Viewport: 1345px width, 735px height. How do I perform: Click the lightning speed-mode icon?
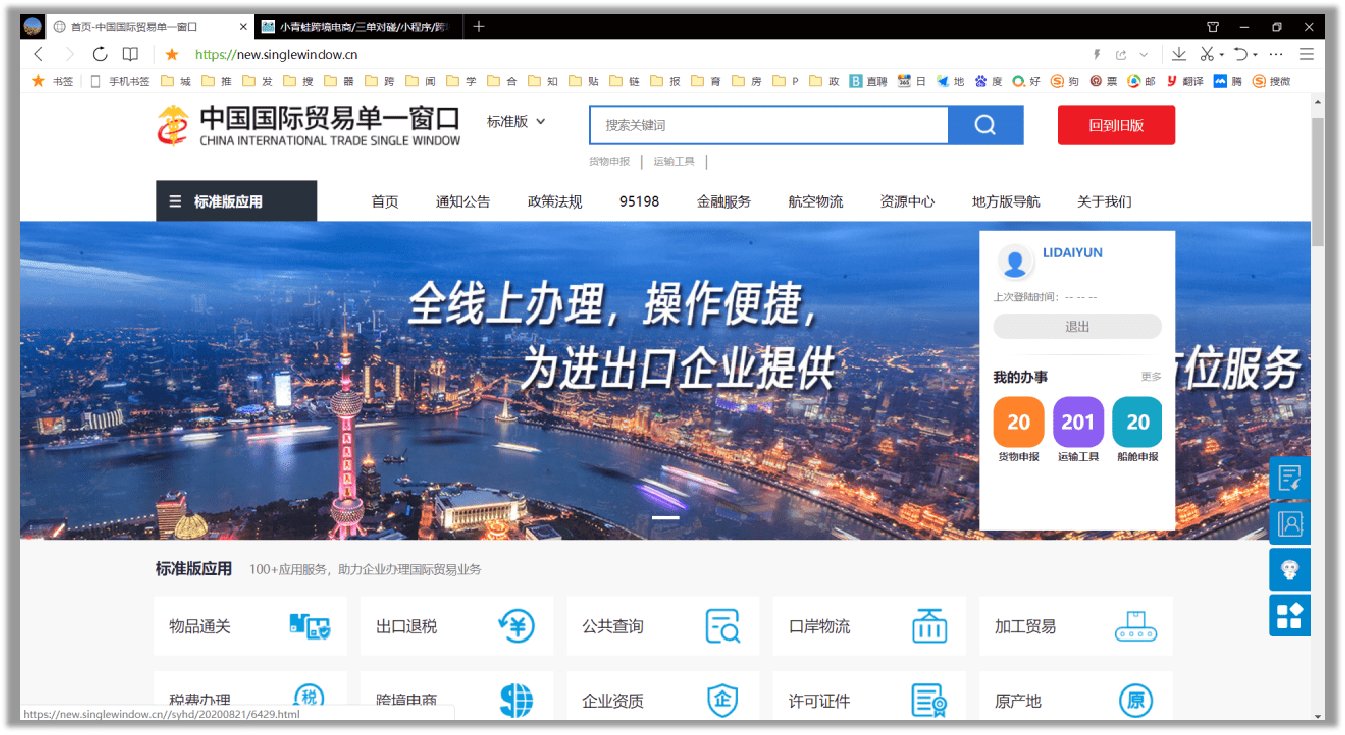(x=1097, y=54)
